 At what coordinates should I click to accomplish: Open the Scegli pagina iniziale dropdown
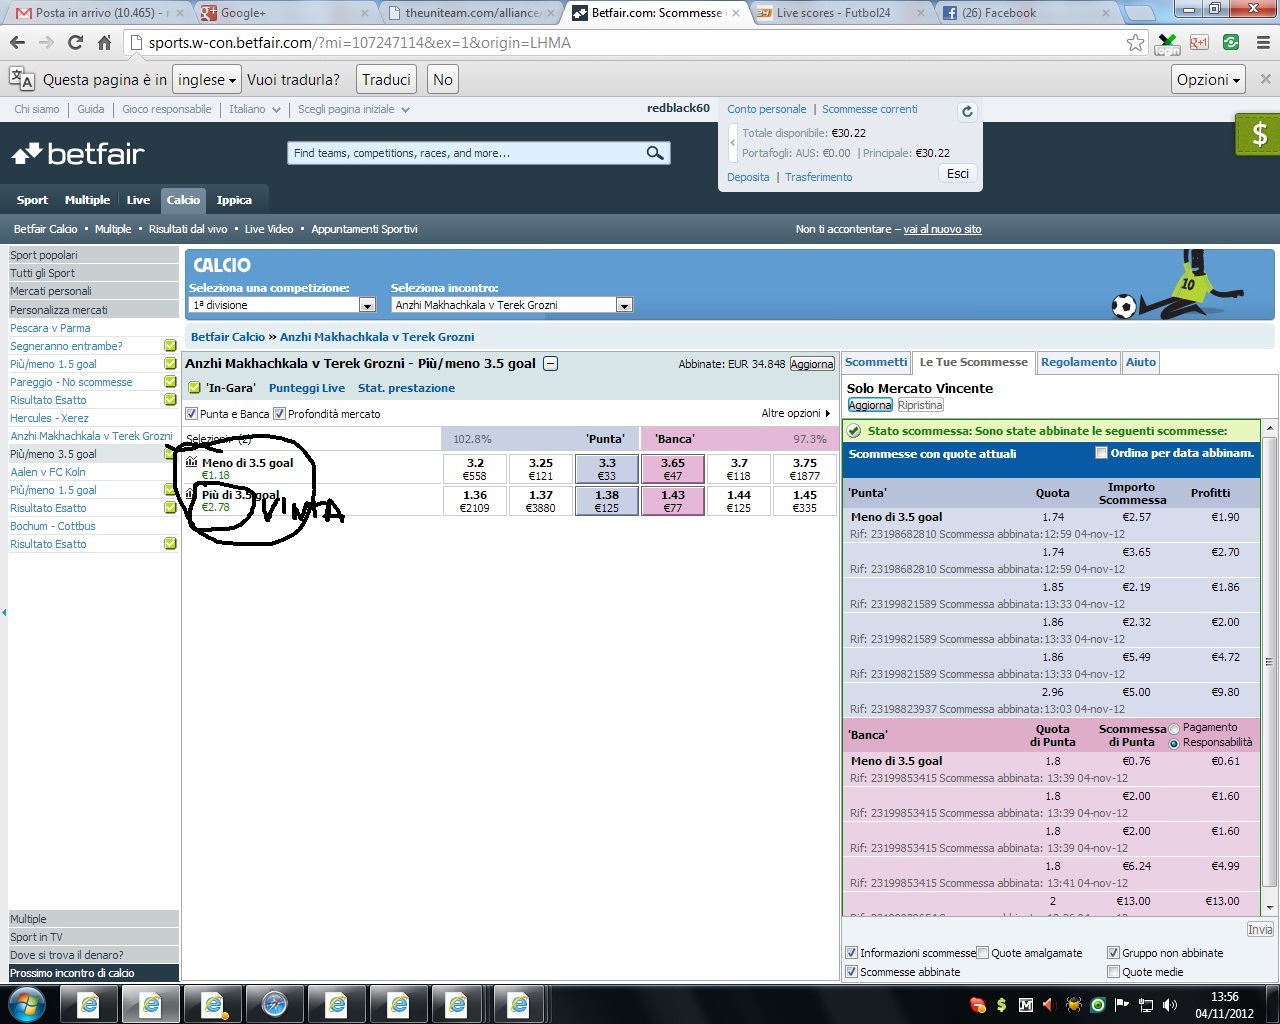click(353, 109)
